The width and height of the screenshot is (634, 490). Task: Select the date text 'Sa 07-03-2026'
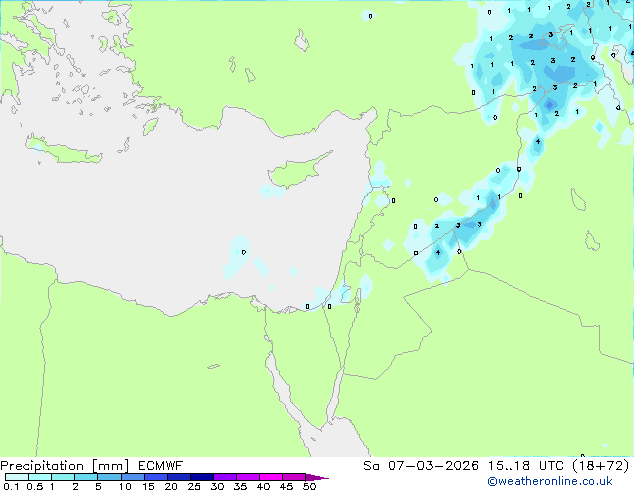coord(421,466)
